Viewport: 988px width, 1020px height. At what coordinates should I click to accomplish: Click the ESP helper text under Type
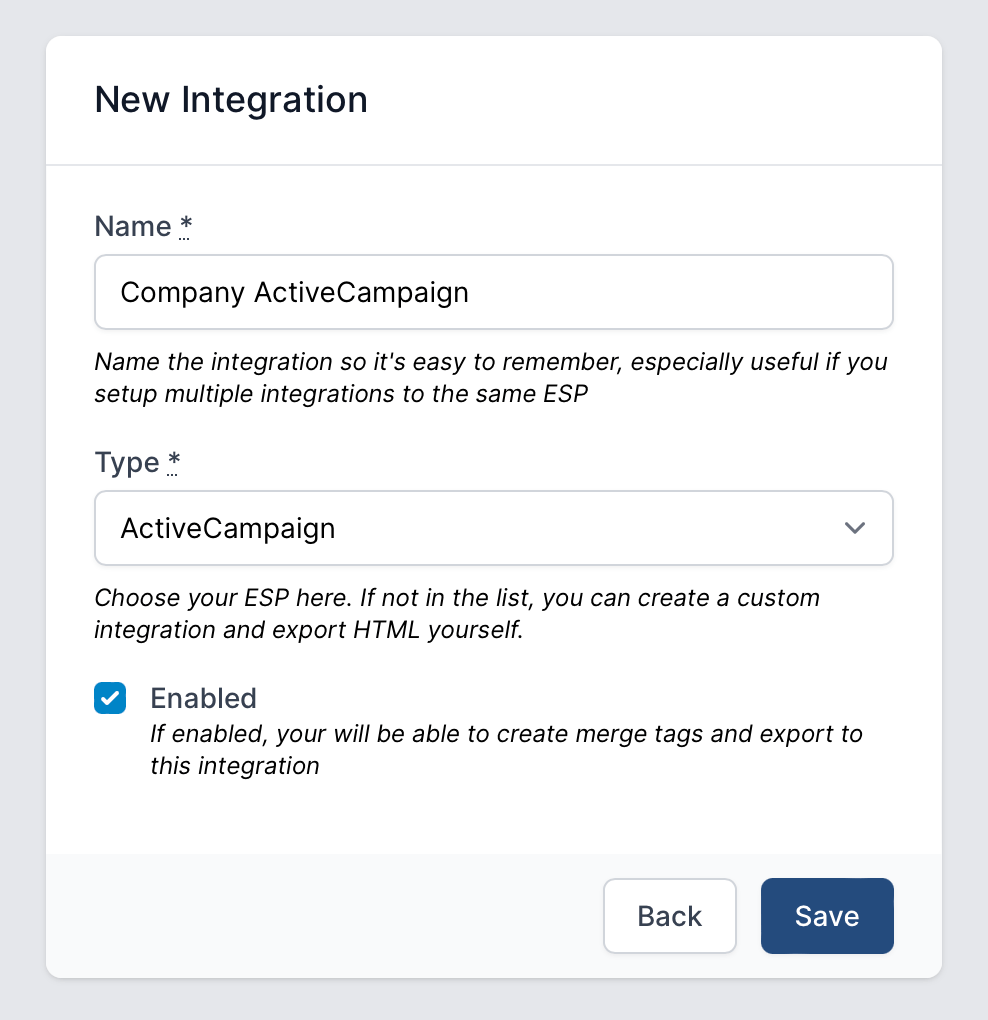pos(457,613)
